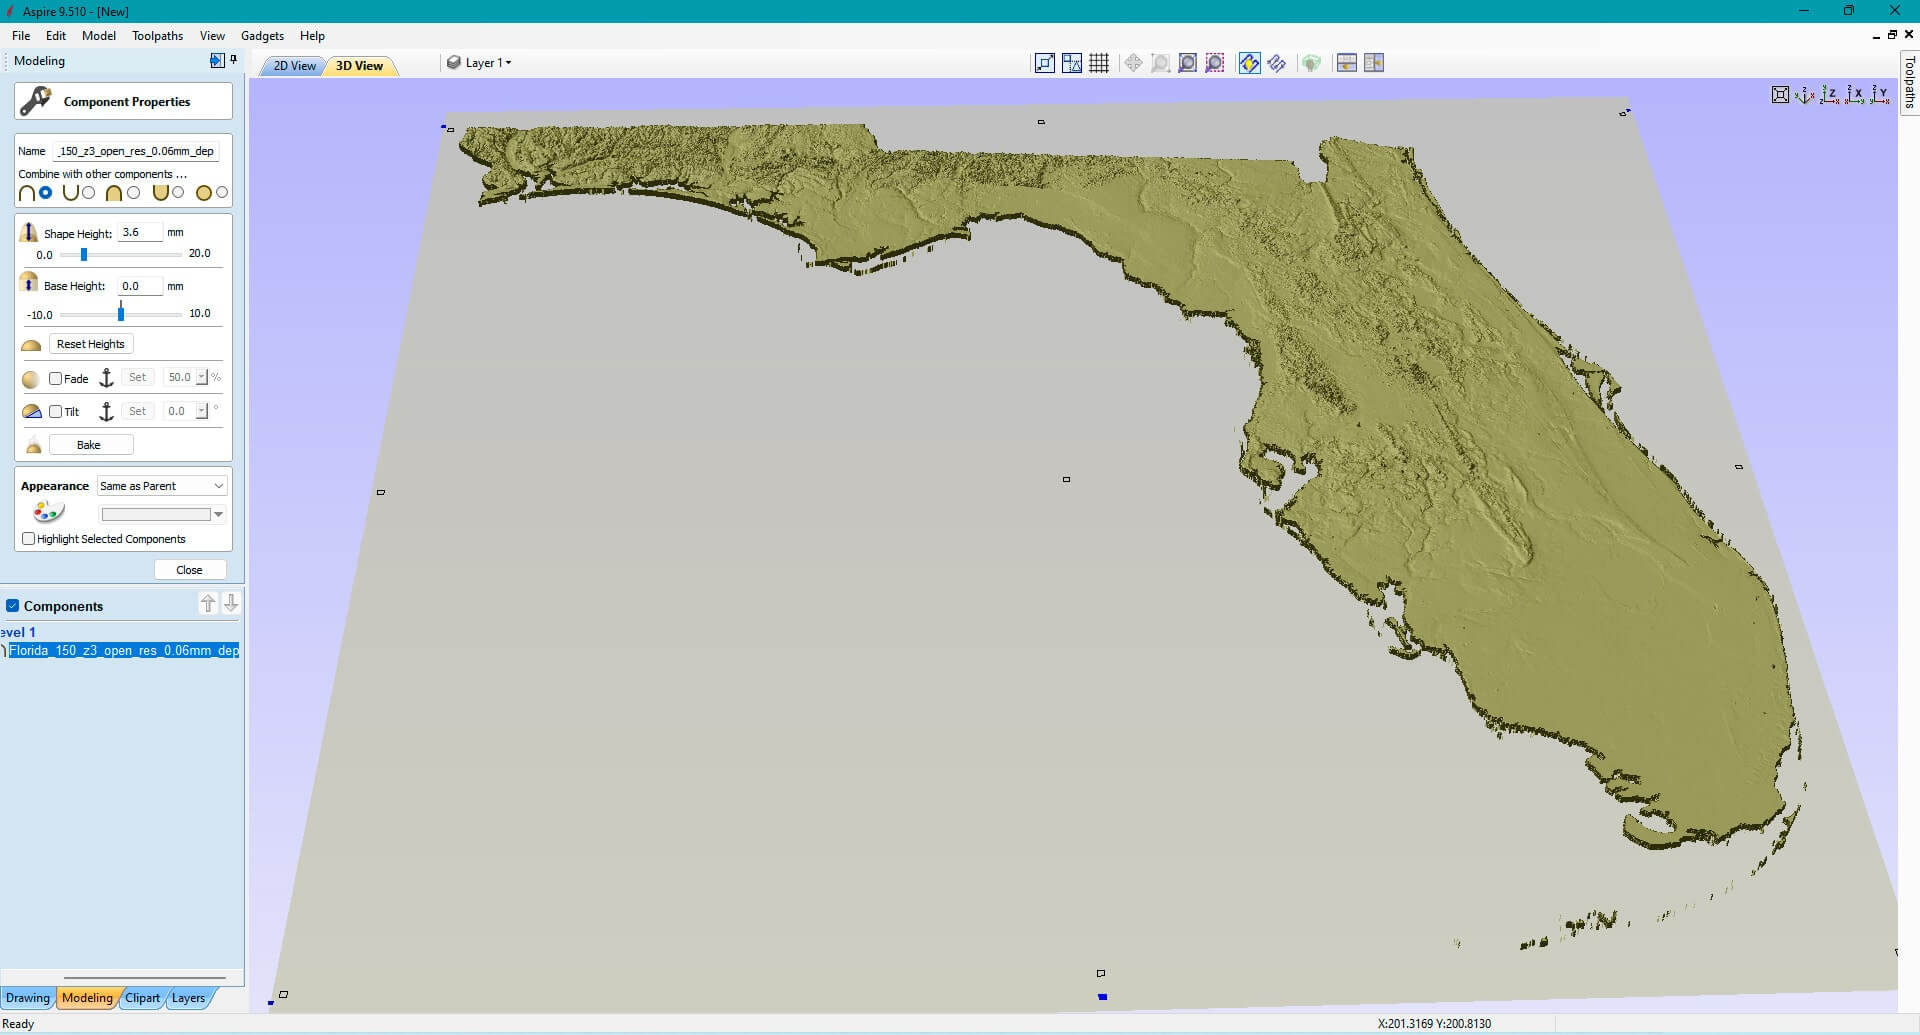The image size is (1920, 1035).
Task: Tile view windows horizontally icon
Action: coord(1346,63)
